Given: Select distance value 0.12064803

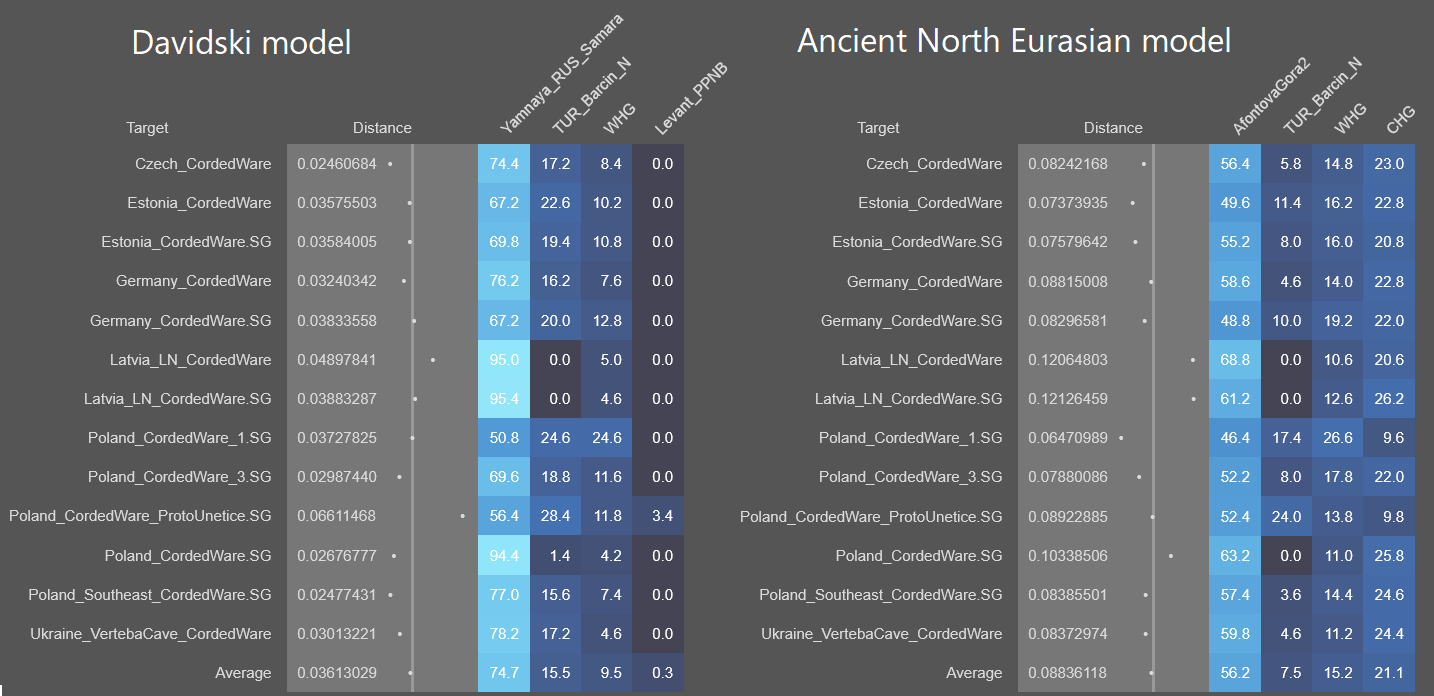Looking at the screenshot, I should click(x=1068, y=360).
